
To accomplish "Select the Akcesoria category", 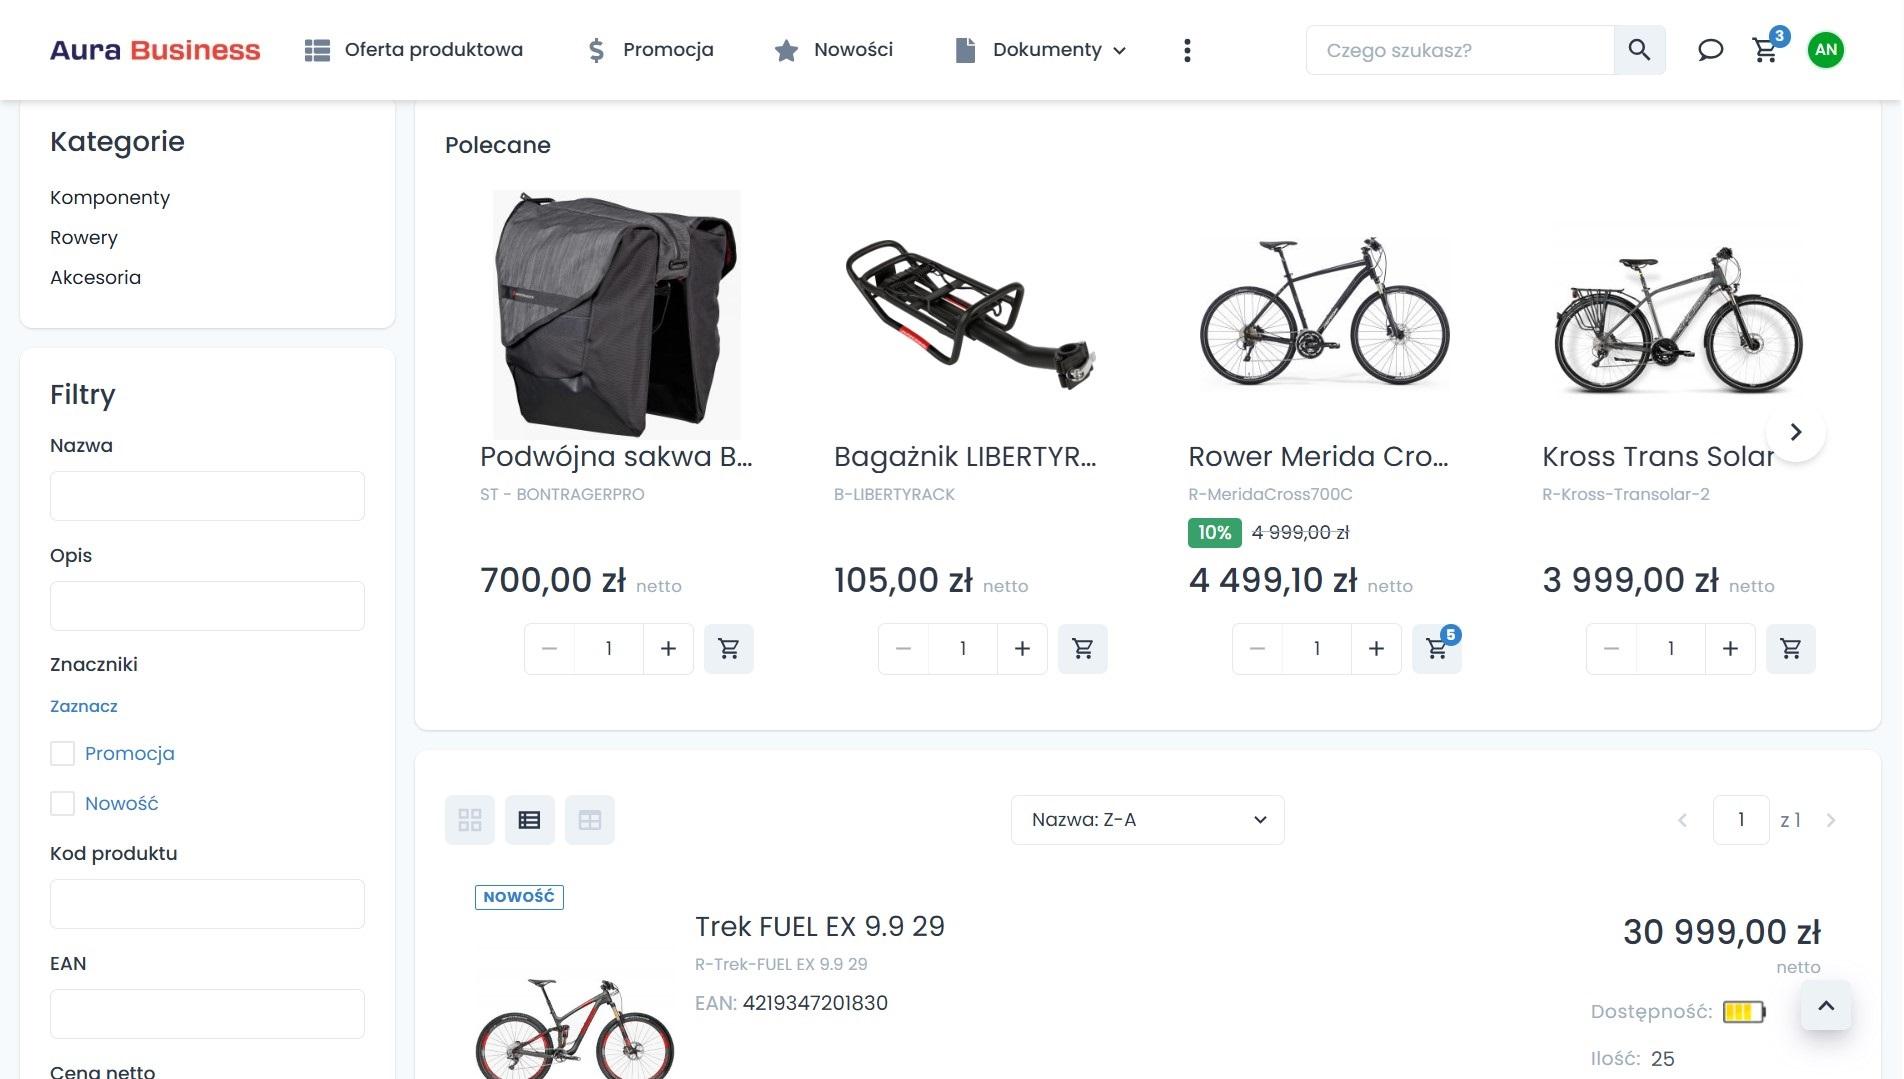I will [96, 277].
